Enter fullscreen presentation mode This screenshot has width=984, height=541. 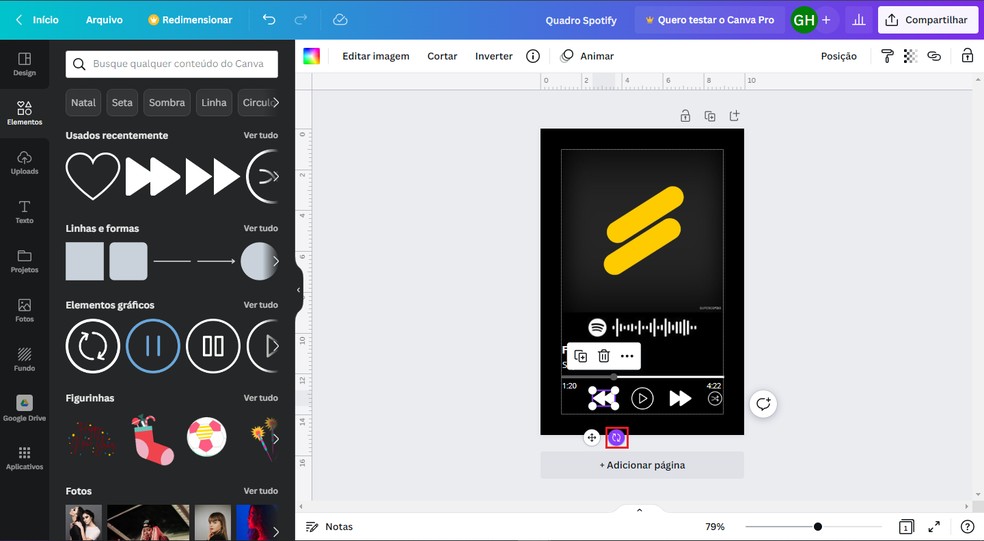[934, 527]
